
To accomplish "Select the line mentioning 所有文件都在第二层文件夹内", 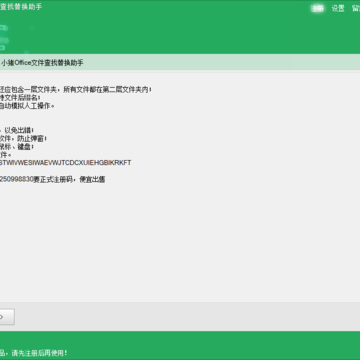I will (76, 90).
